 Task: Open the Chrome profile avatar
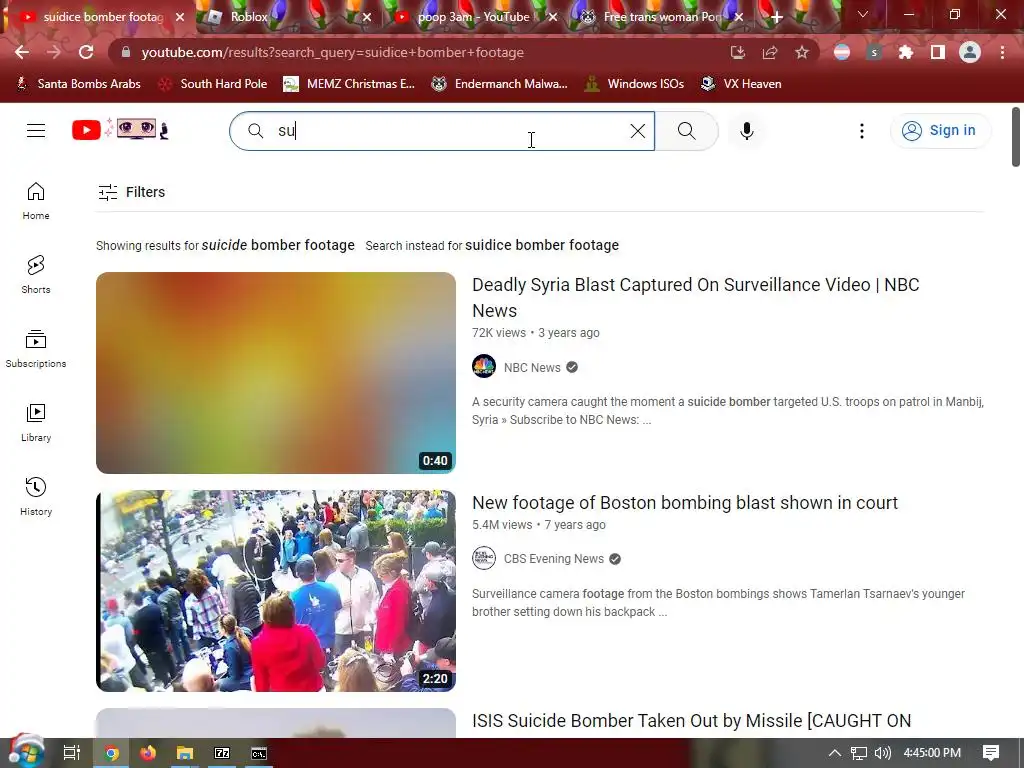pyautogui.click(x=970, y=52)
